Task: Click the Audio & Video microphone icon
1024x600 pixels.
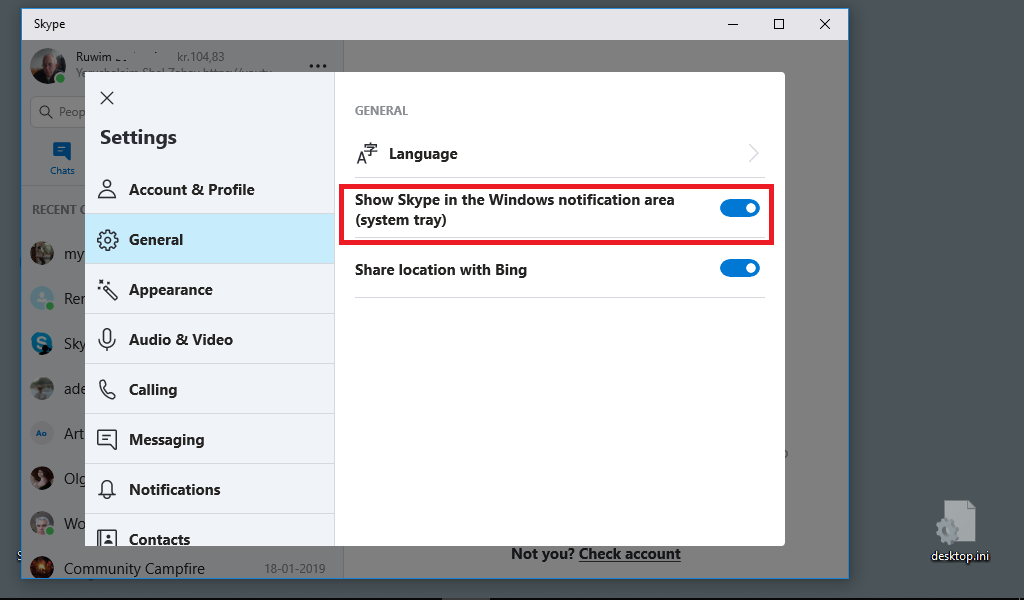Action: point(107,339)
